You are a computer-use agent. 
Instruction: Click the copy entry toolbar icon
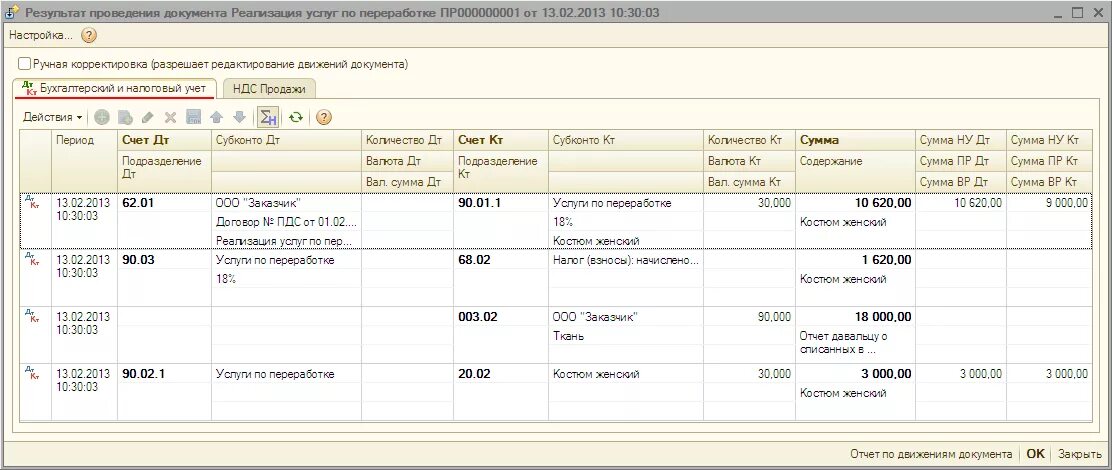[x=125, y=117]
